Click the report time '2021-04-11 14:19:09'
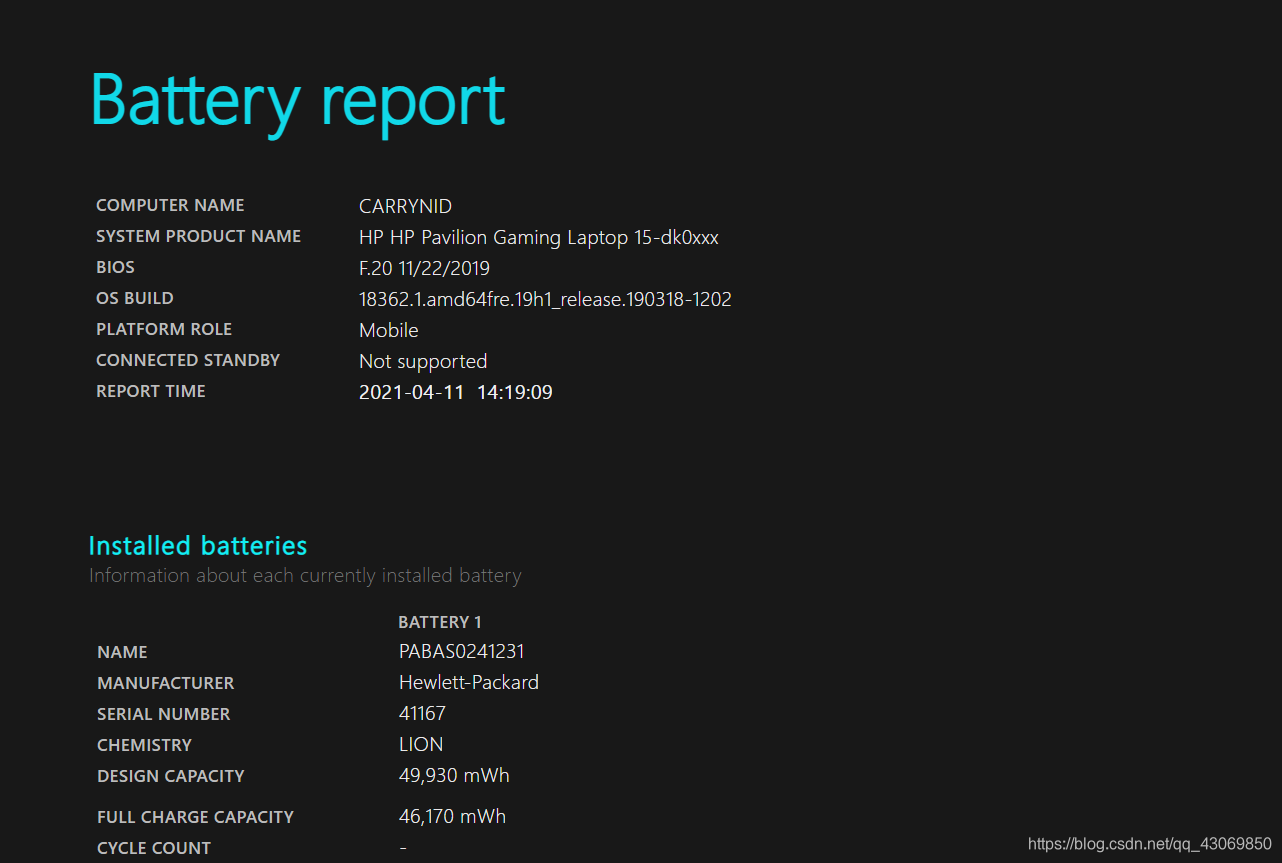Image resolution: width=1282 pixels, height=863 pixels. [456, 392]
